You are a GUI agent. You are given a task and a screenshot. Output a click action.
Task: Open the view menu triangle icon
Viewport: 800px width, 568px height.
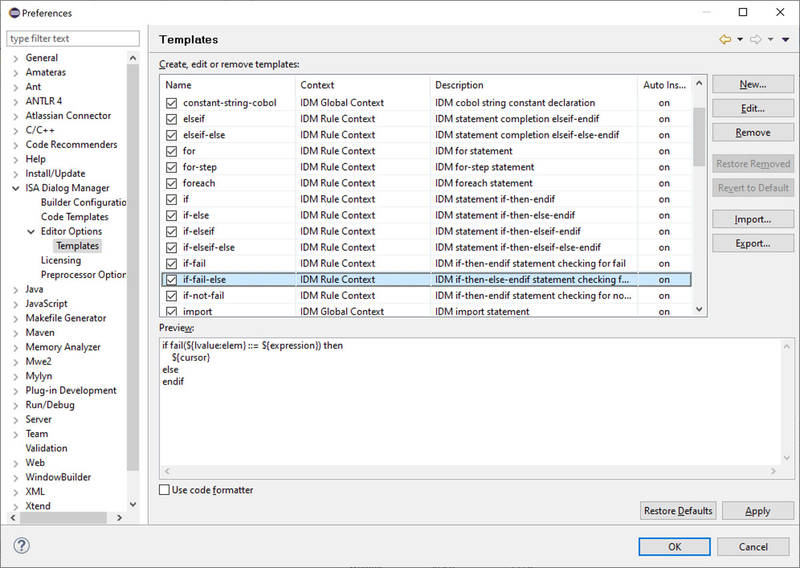(x=786, y=40)
